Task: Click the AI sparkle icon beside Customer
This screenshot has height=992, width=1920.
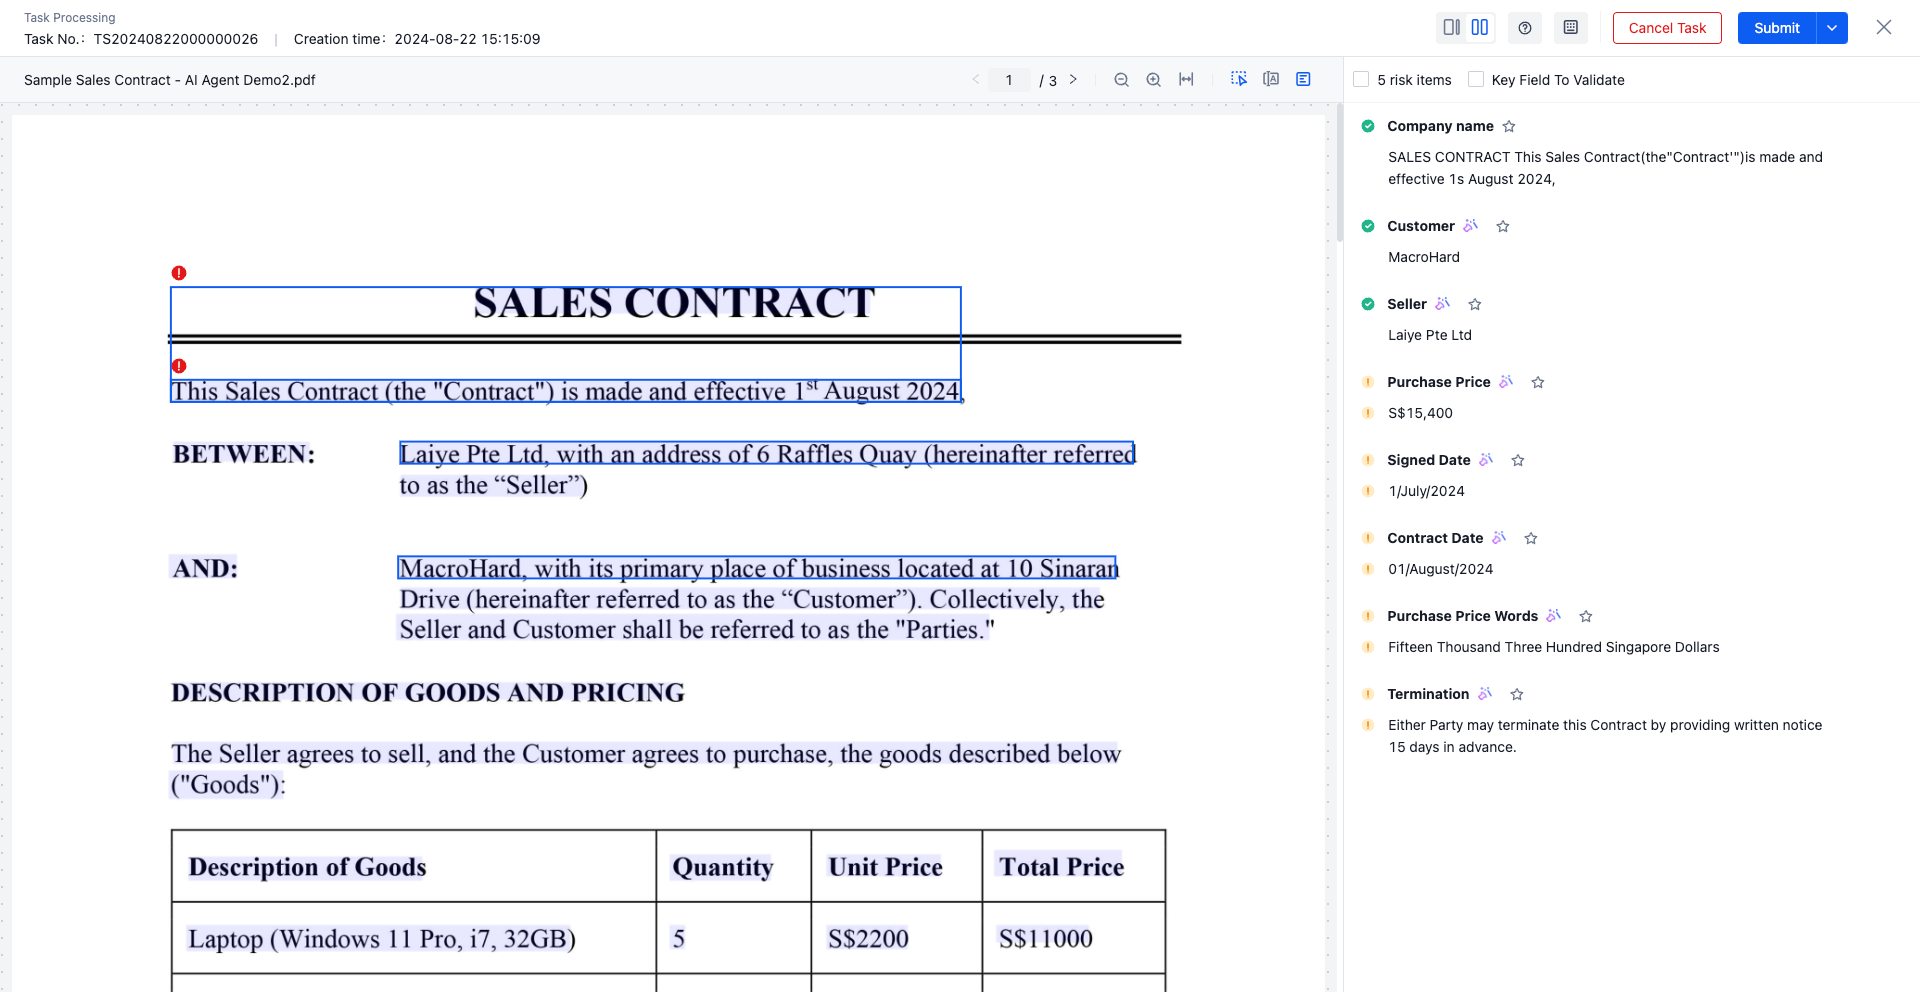Action: pos(1471,225)
